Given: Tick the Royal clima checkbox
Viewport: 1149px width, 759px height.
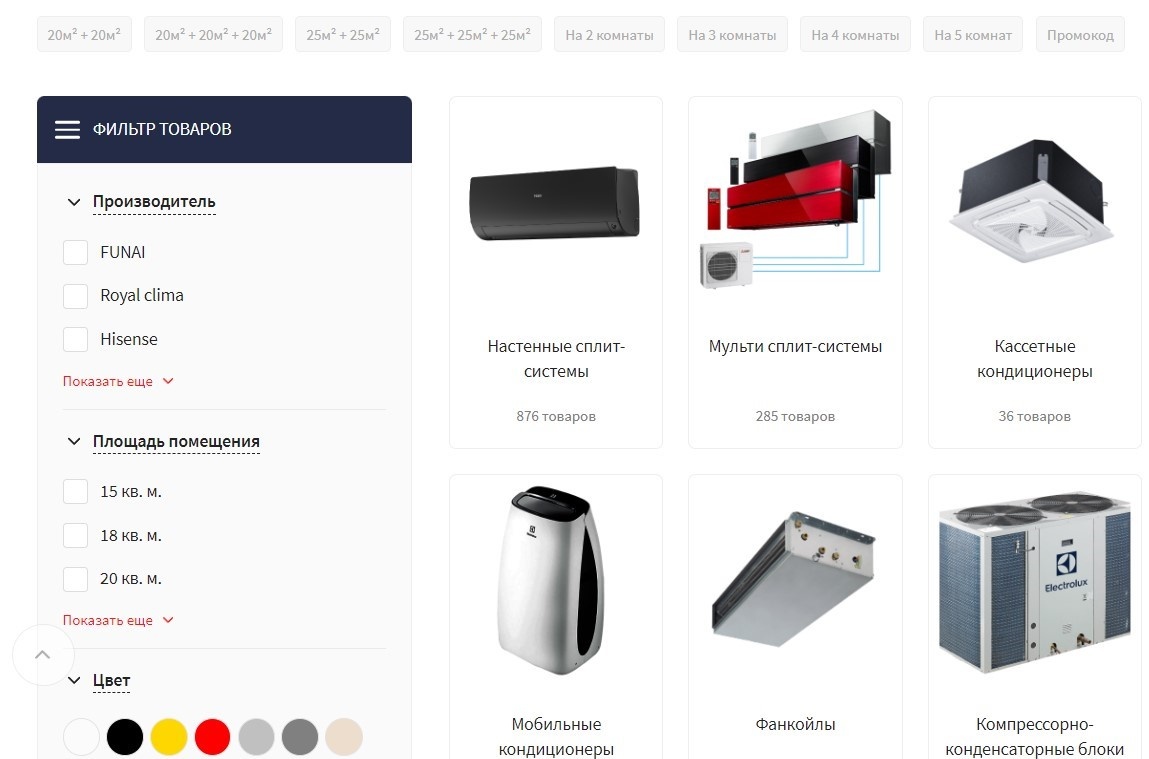Looking at the screenshot, I should click(x=75, y=296).
